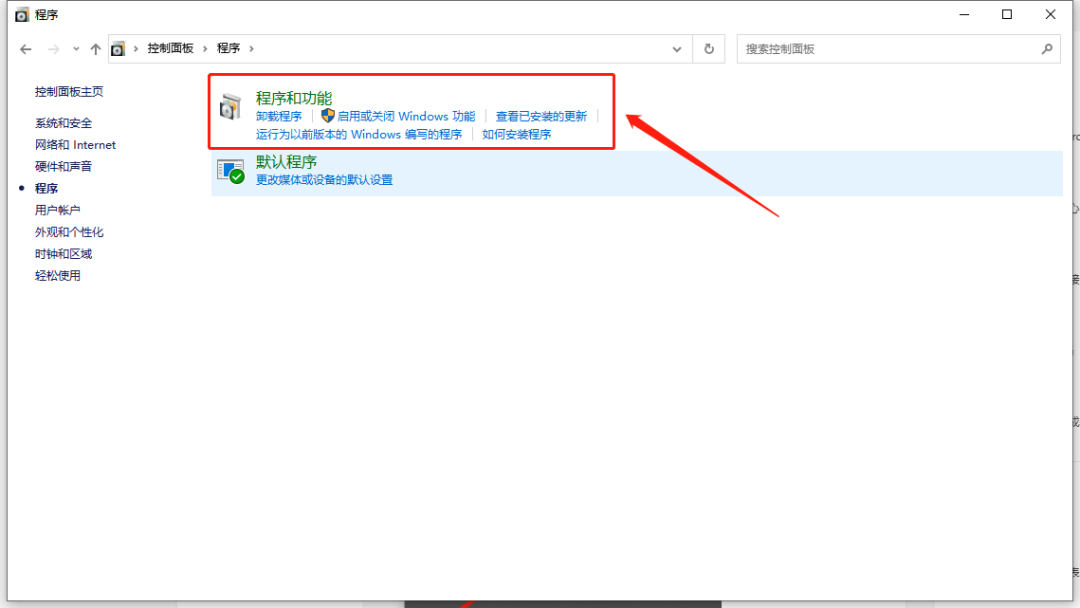The image size is (1080, 608).
Task: Open 外观和个性化 category
Action: coord(69,232)
